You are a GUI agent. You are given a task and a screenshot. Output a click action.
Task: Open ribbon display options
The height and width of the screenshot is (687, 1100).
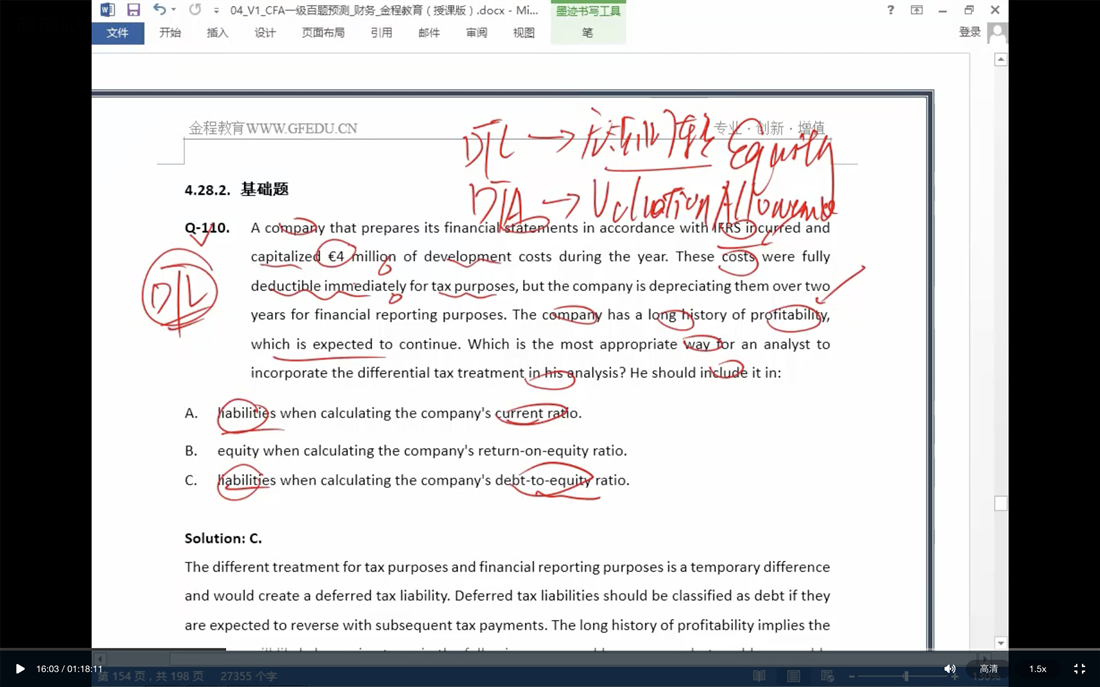[916, 10]
